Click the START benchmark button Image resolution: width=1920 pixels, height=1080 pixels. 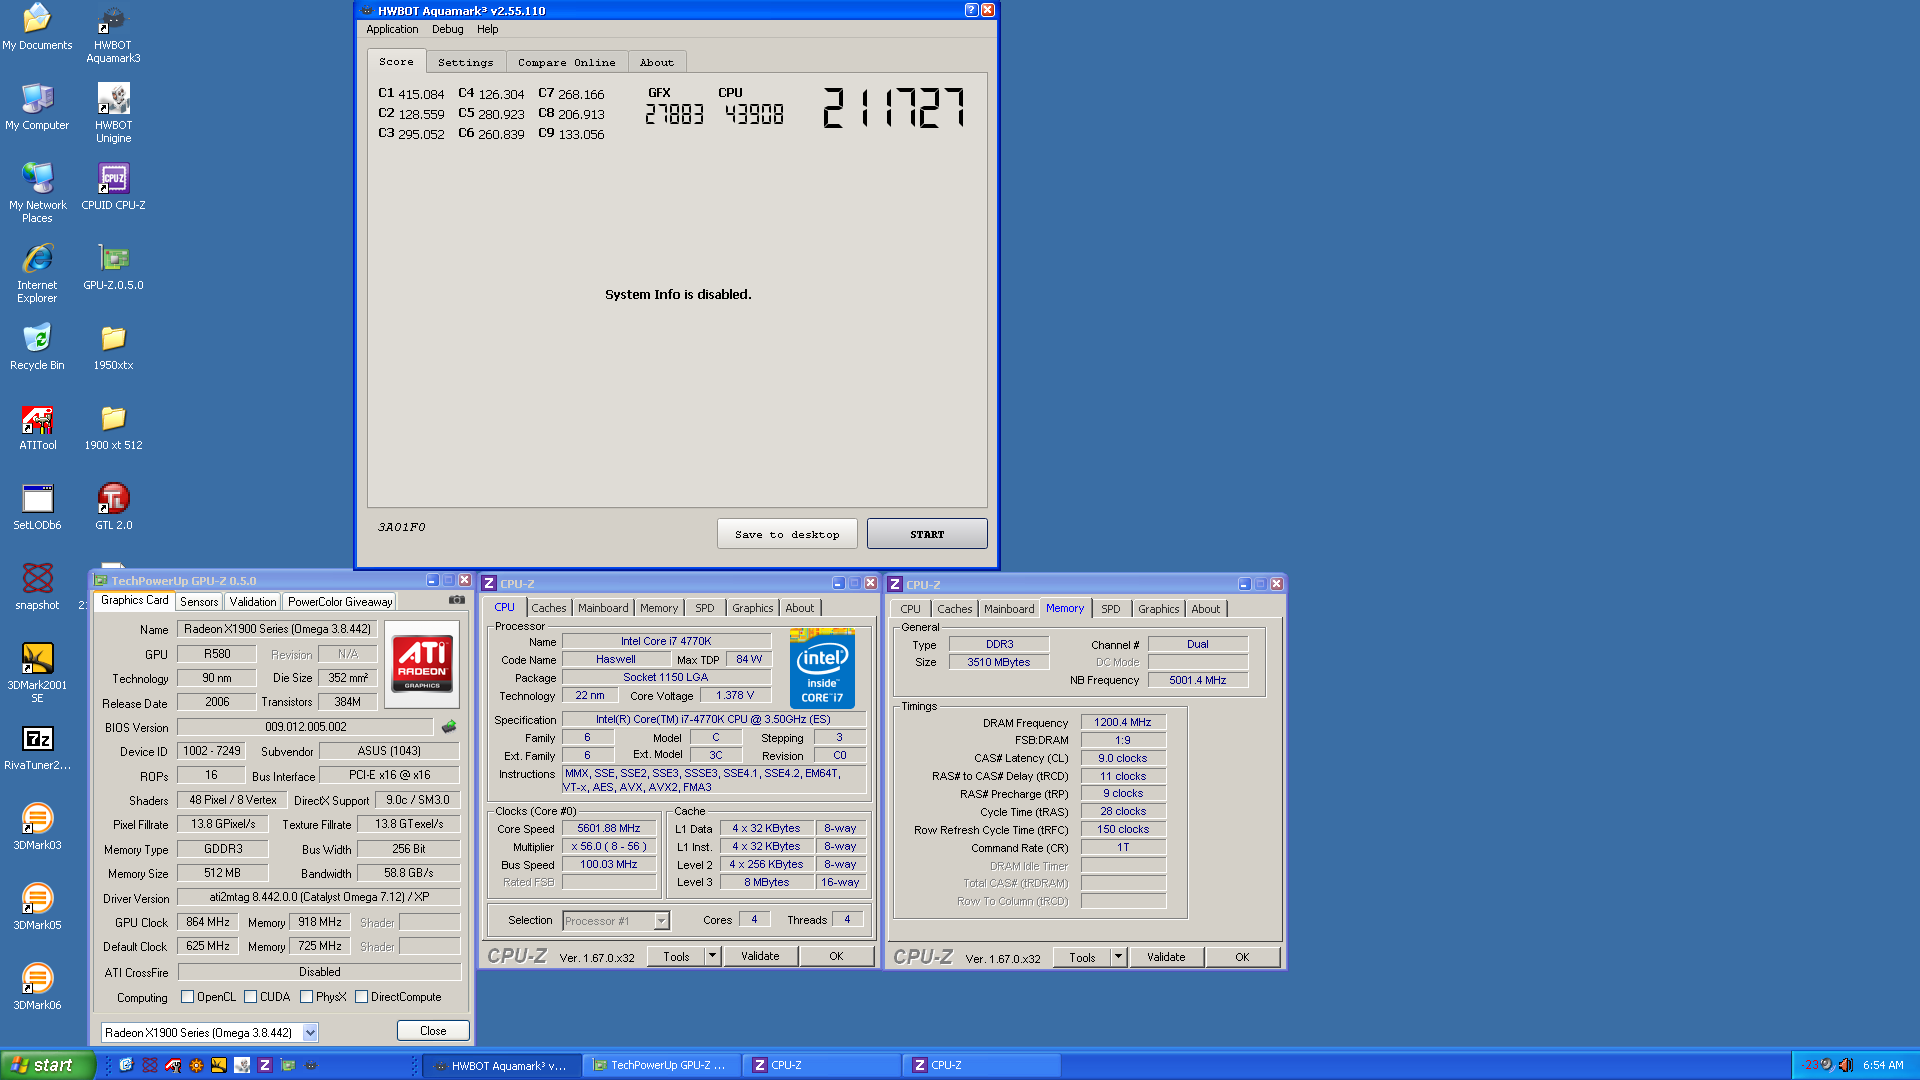(x=927, y=534)
